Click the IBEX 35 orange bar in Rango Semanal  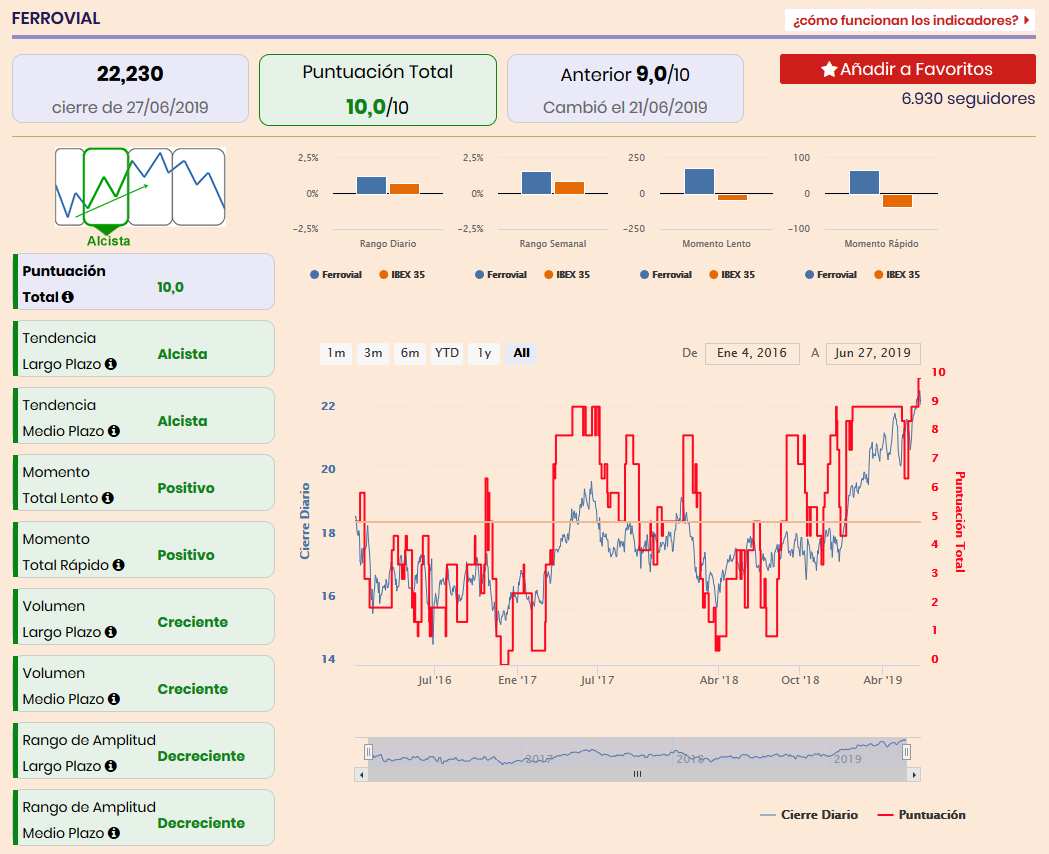coord(569,188)
